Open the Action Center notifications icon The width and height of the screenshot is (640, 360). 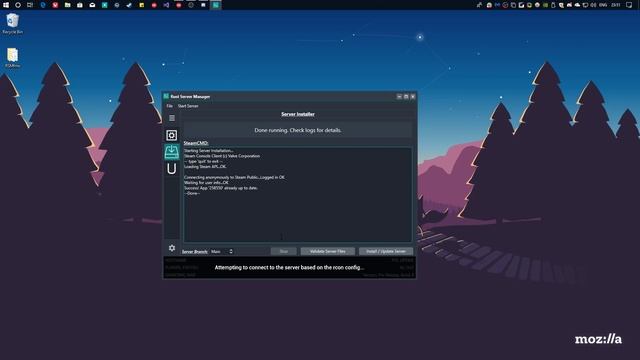point(629,5)
